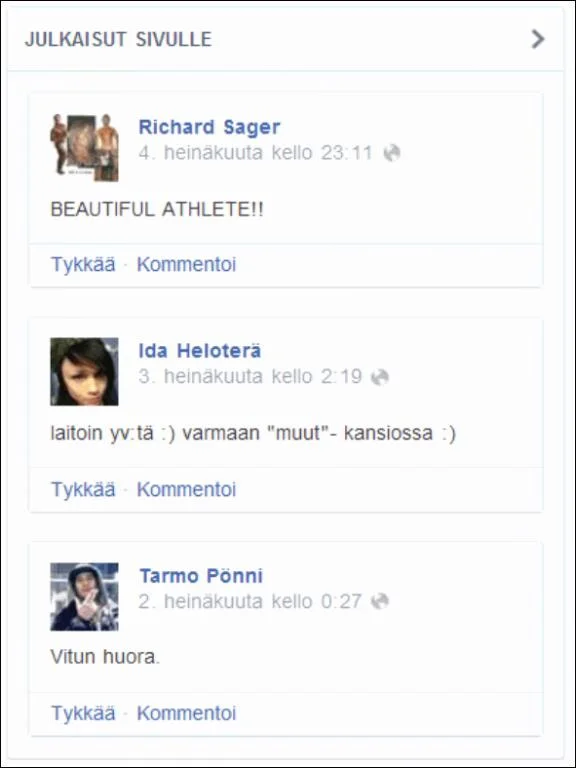Viewport: 576px width, 768px height.
Task: Open timestamp 3. heinäkuuta kello 2:19
Action: click(x=250, y=377)
